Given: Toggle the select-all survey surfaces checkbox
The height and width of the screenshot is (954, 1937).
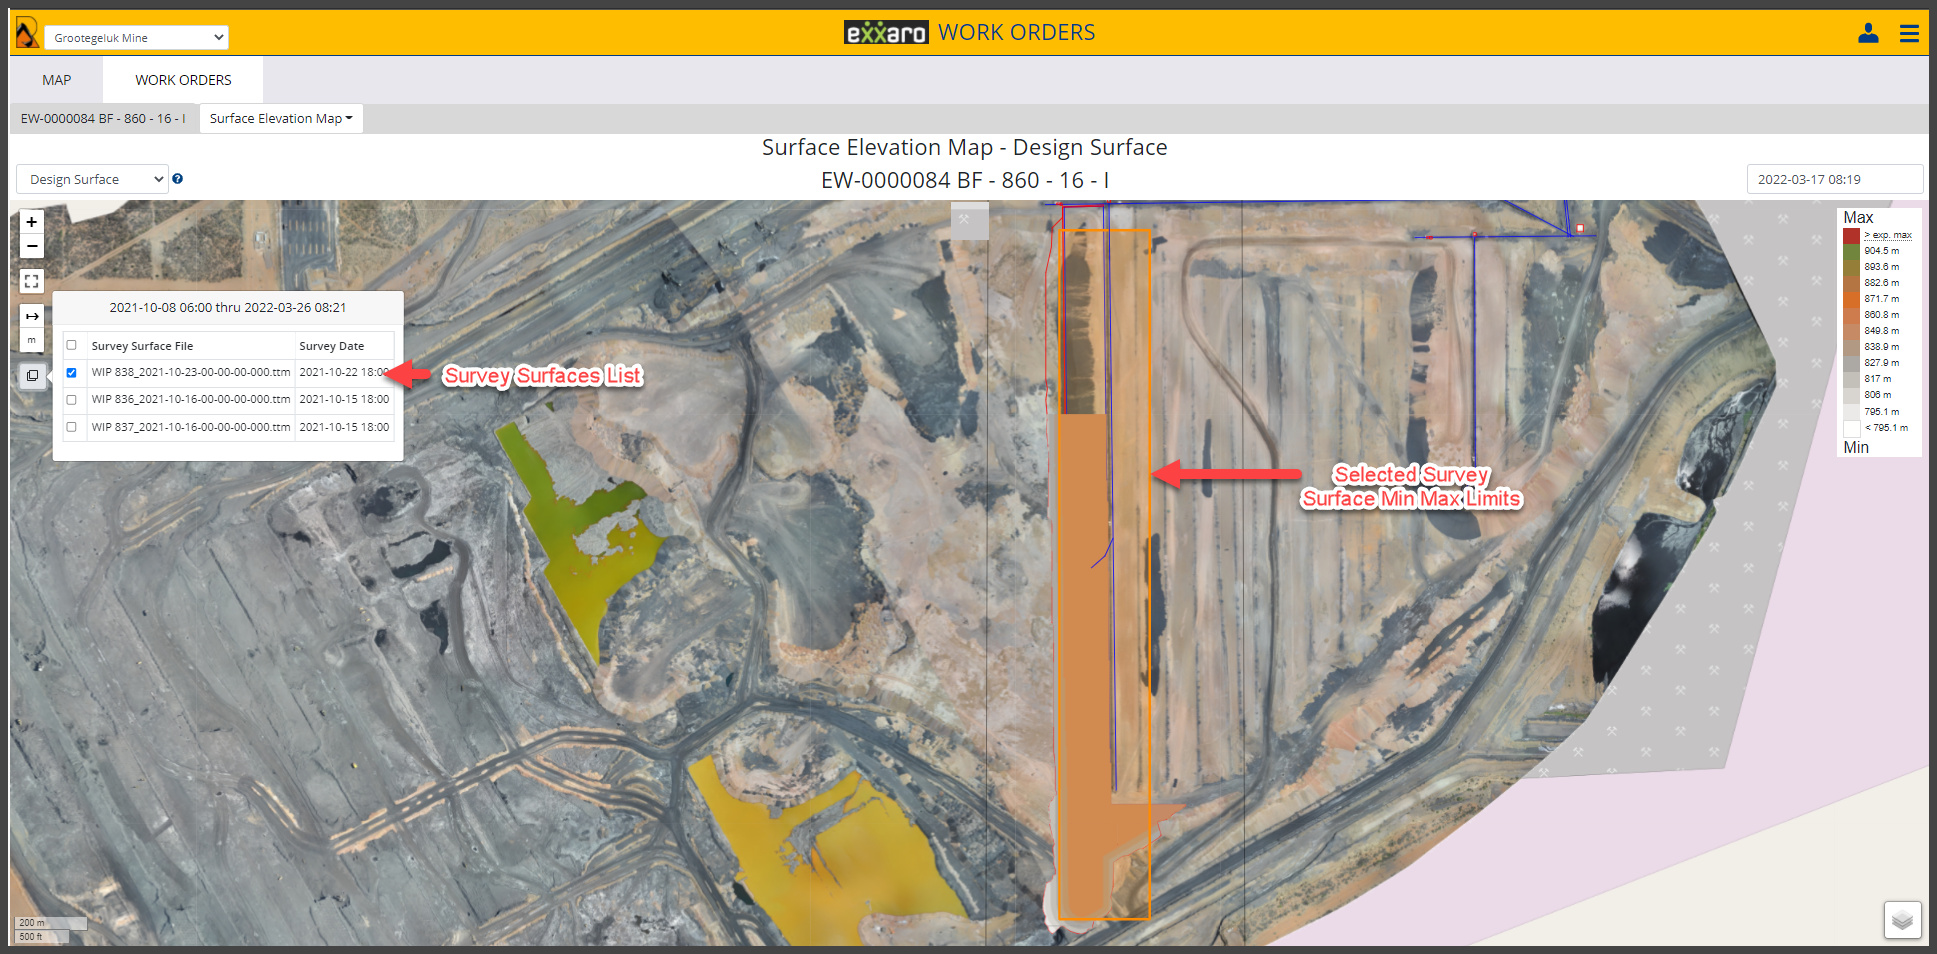Looking at the screenshot, I should (72, 346).
